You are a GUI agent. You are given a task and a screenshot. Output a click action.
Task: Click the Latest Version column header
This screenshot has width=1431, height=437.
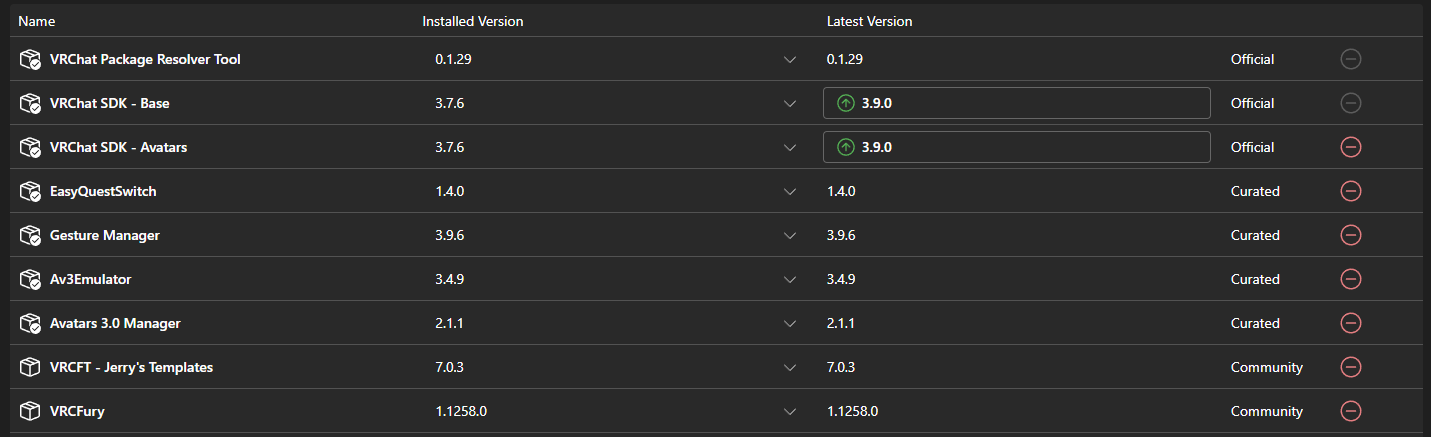click(869, 21)
